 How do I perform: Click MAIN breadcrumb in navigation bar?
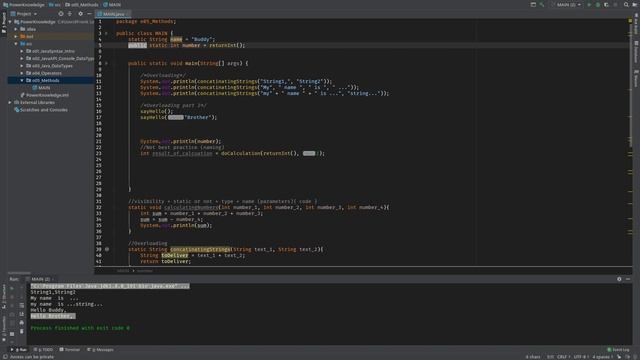coord(112,4)
